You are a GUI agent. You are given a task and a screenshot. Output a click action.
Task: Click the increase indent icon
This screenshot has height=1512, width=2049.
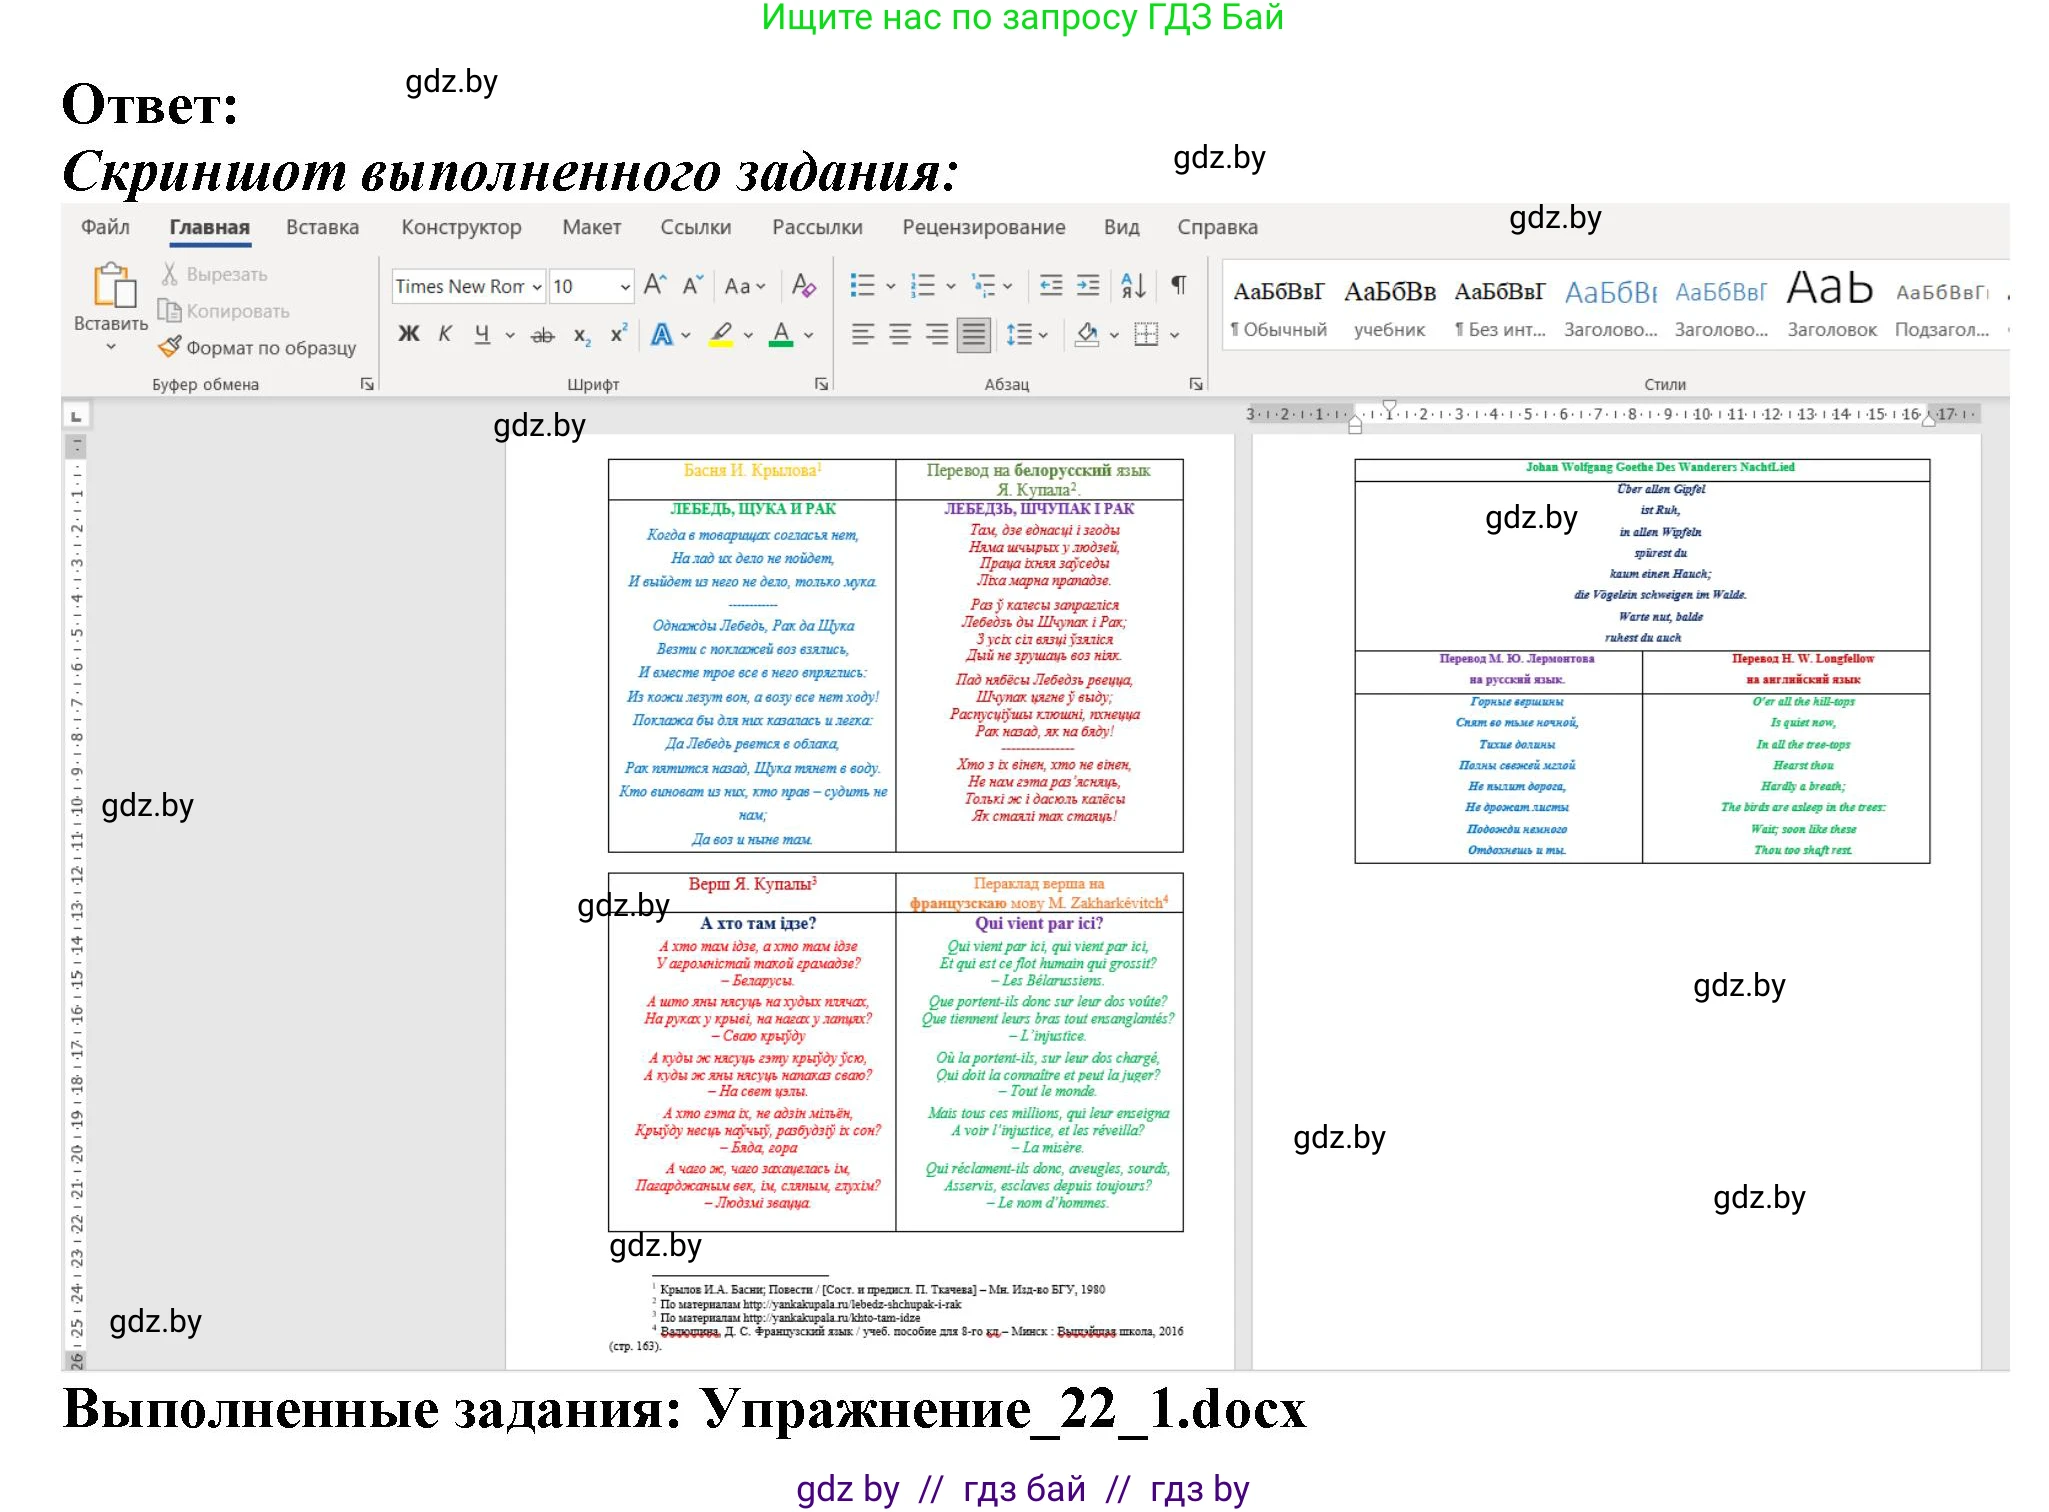tap(1087, 285)
